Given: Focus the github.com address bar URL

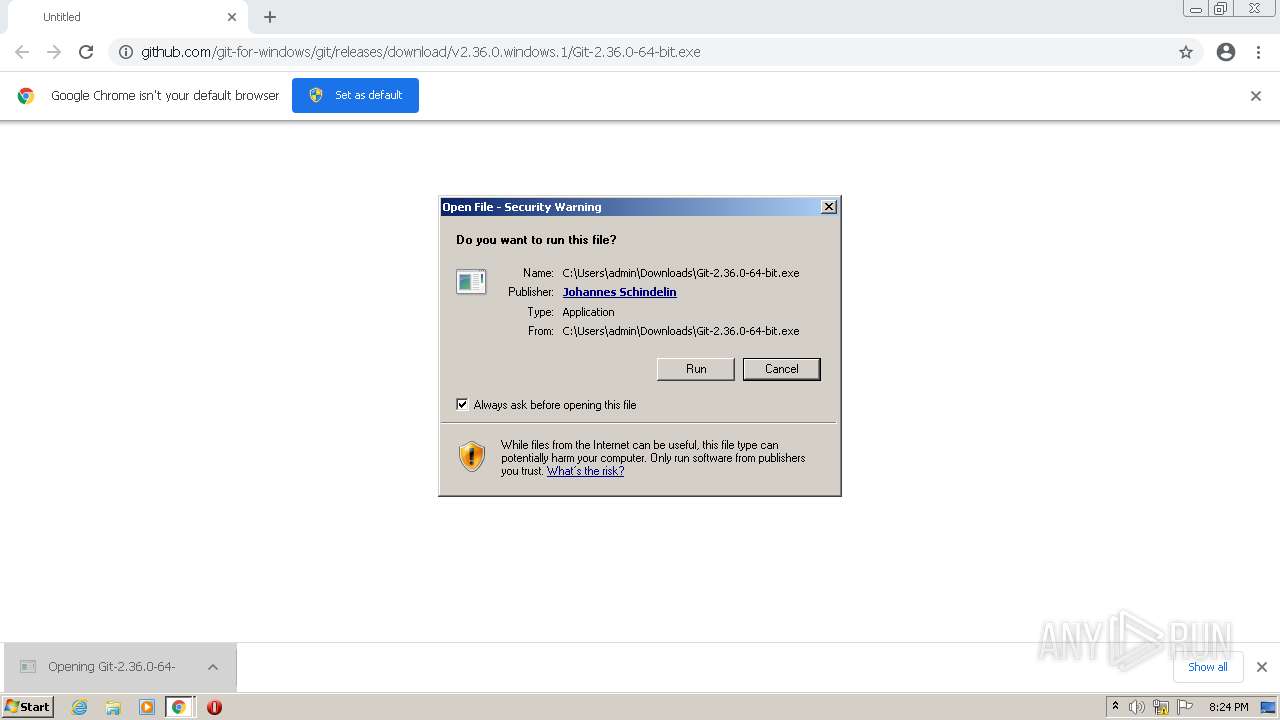Looking at the screenshot, I should click(x=420, y=52).
